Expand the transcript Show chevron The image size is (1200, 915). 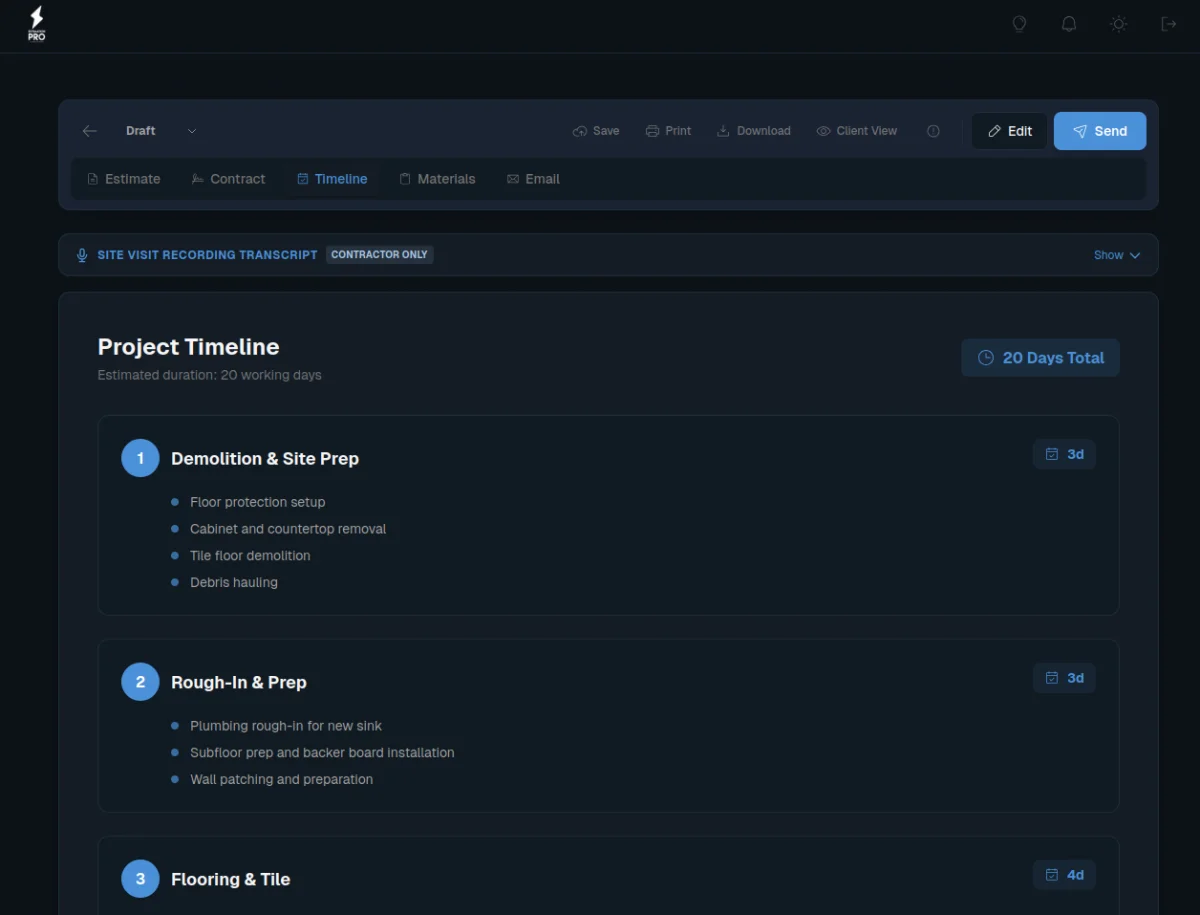pos(1134,255)
